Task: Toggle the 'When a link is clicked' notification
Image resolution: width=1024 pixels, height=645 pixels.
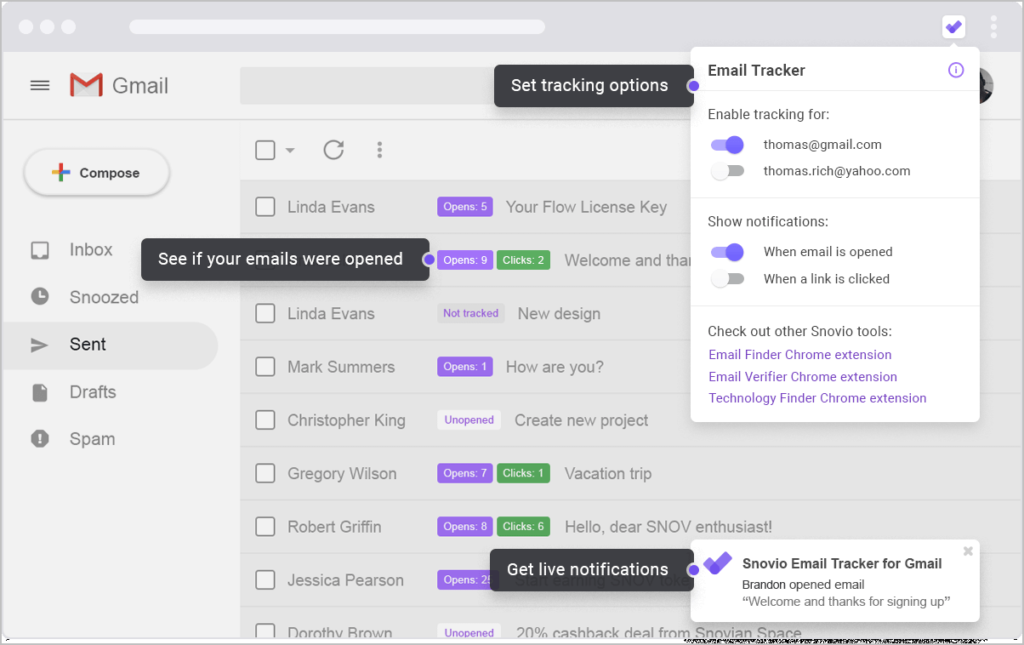Action: tap(728, 279)
